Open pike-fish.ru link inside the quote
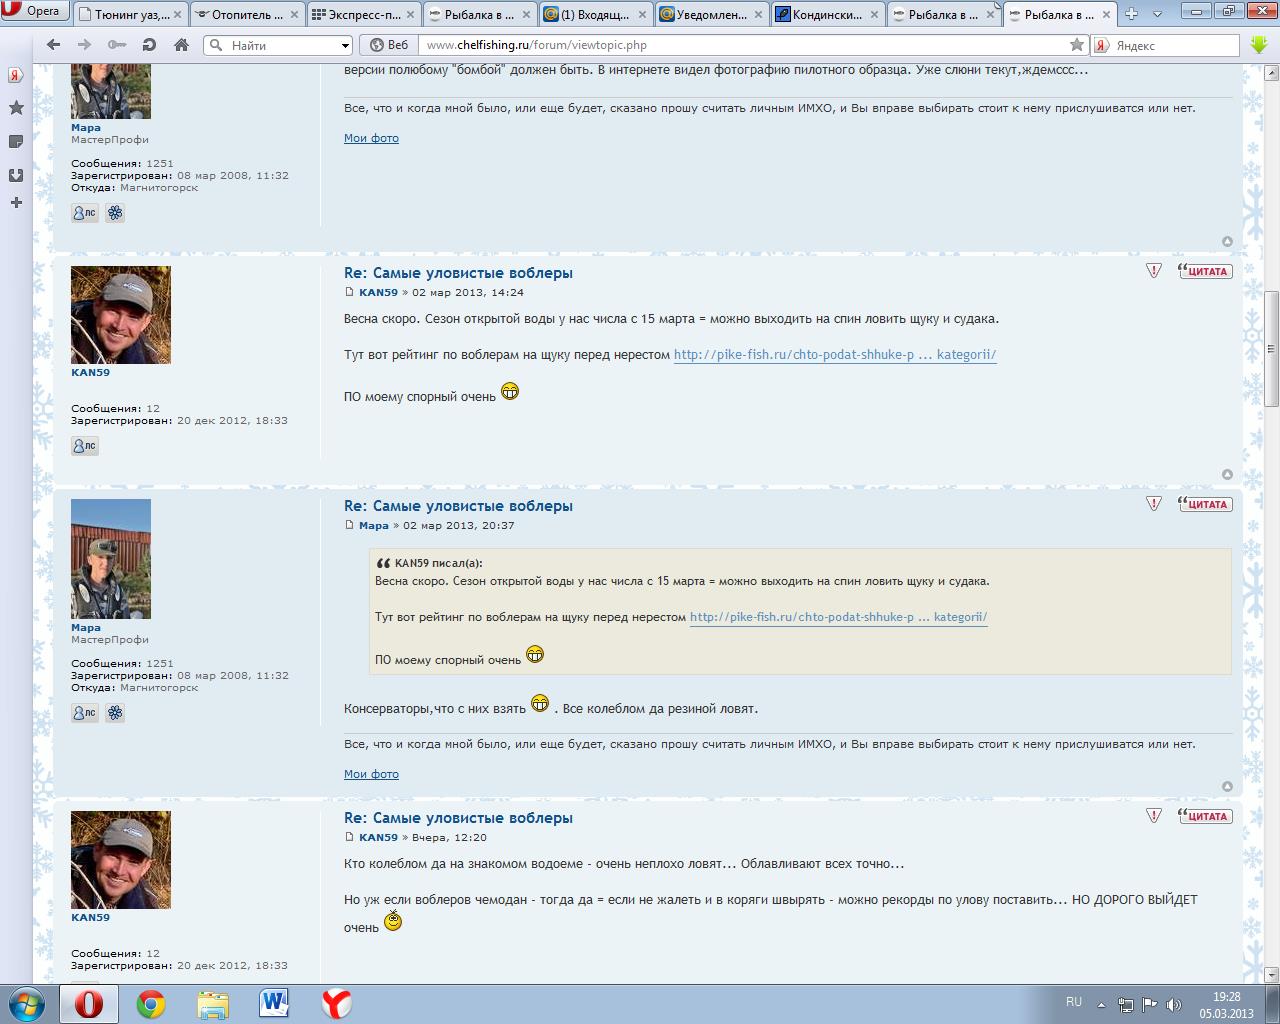 click(838, 617)
